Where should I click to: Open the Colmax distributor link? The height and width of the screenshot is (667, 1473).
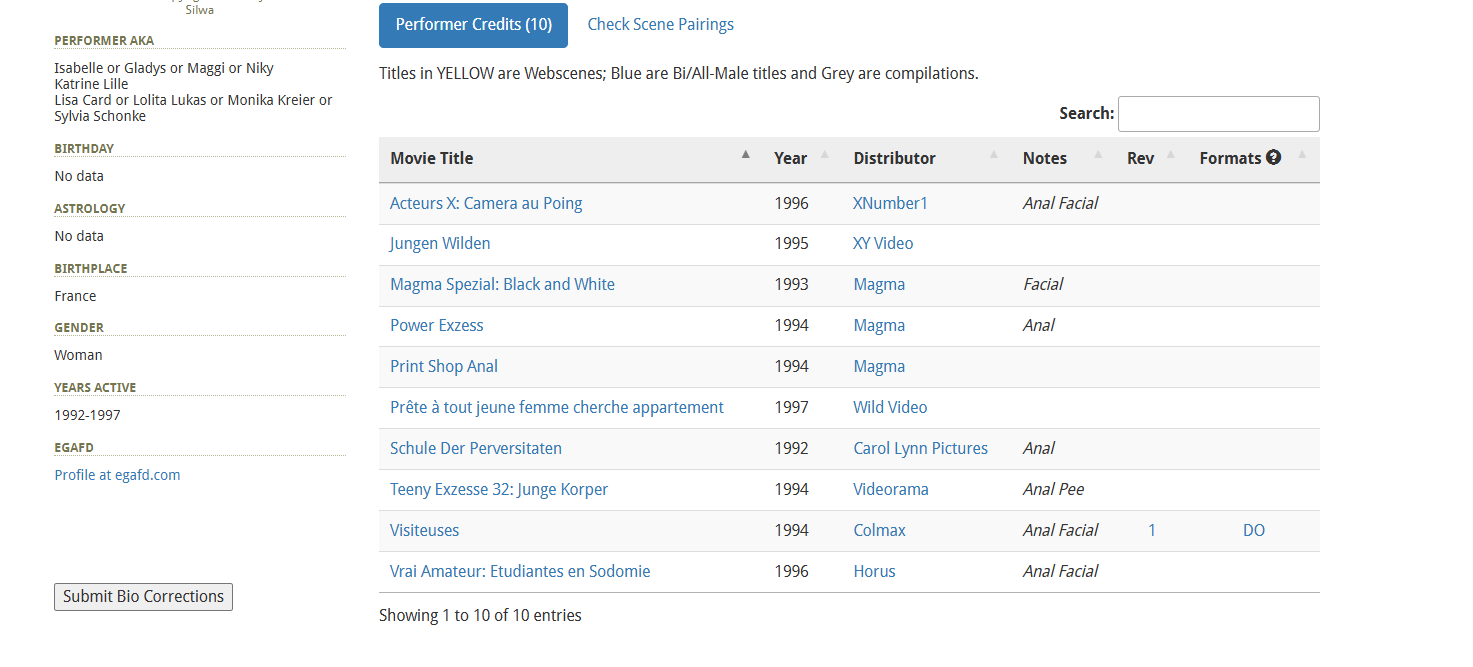click(x=879, y=531)
